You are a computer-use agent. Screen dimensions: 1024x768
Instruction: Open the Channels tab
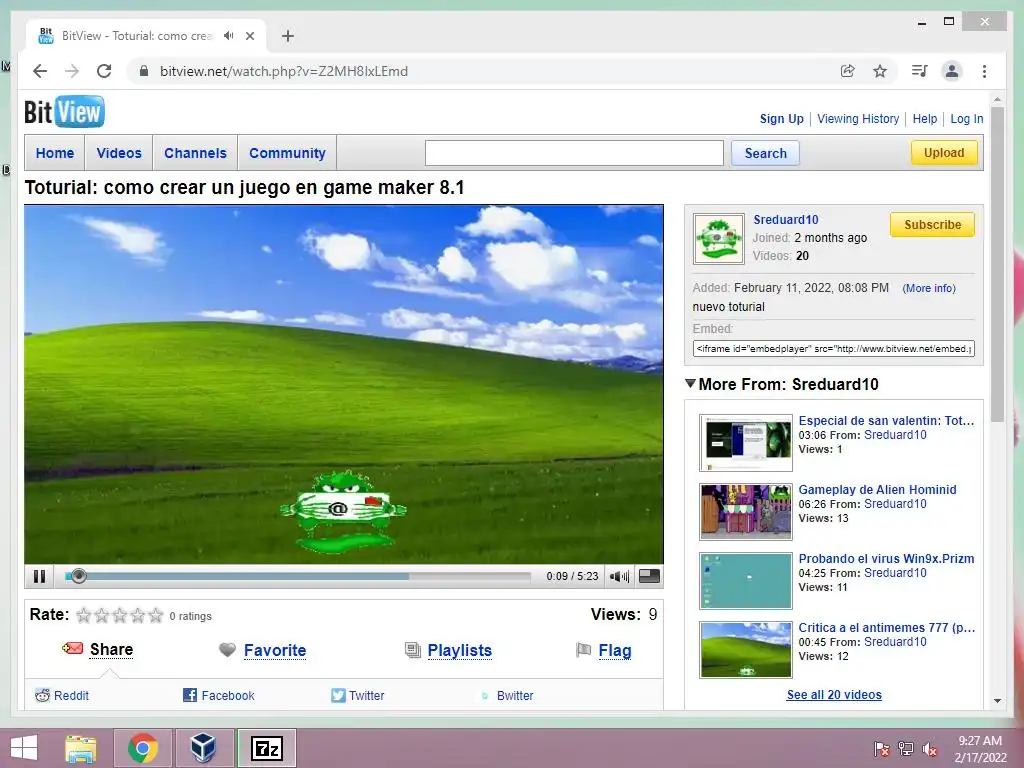pos(195,153)
